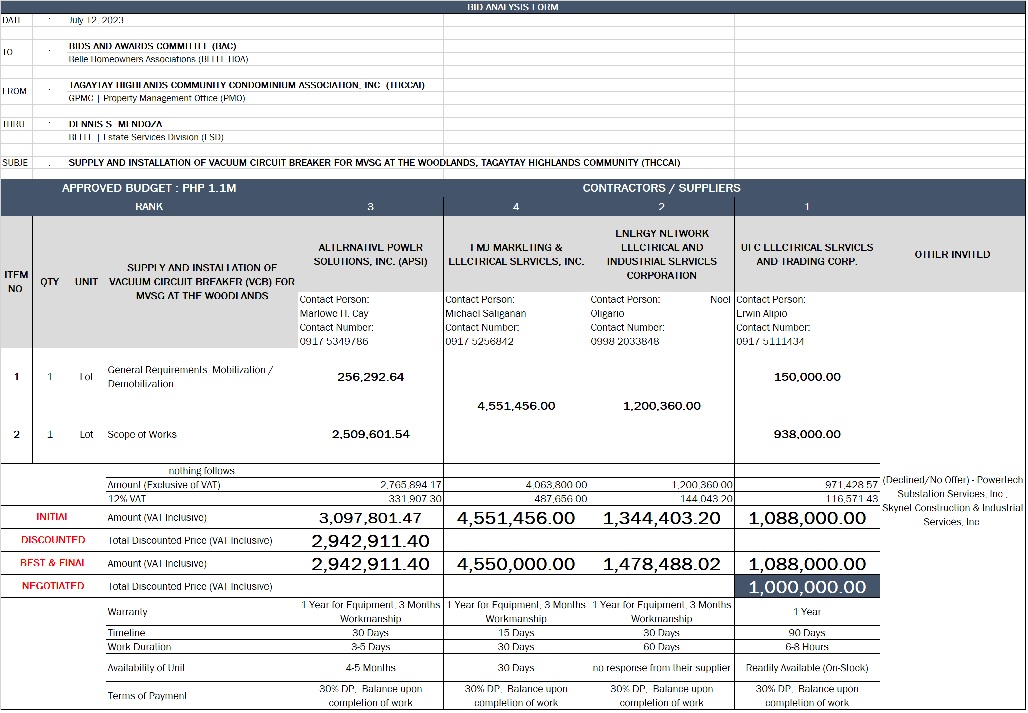Click the Estate Services Division cell
The image size is (1028, 713).
(146, 137)
